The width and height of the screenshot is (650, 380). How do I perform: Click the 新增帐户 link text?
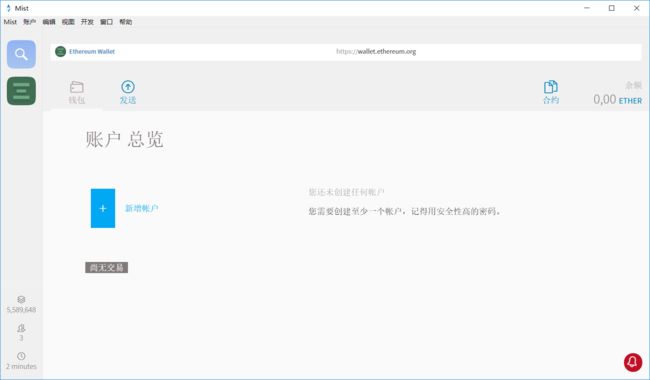(142, 208)
